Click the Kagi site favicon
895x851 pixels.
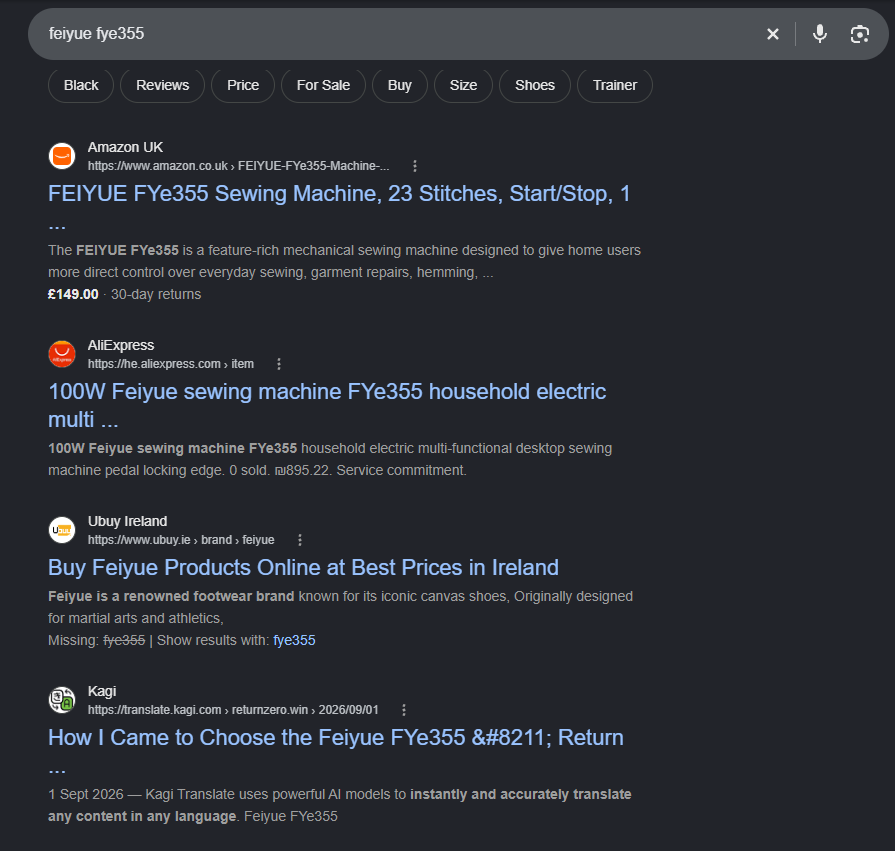tap(62, 700)
